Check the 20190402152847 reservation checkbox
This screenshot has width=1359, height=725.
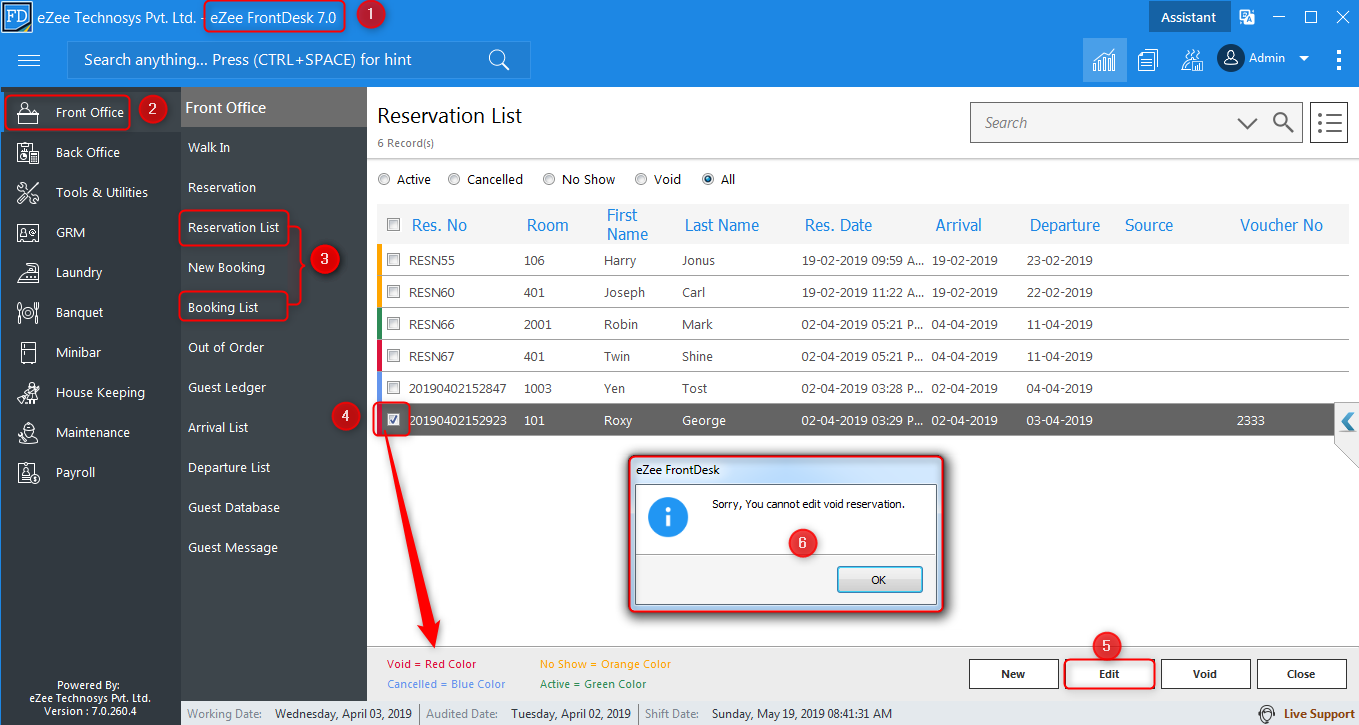394,388
